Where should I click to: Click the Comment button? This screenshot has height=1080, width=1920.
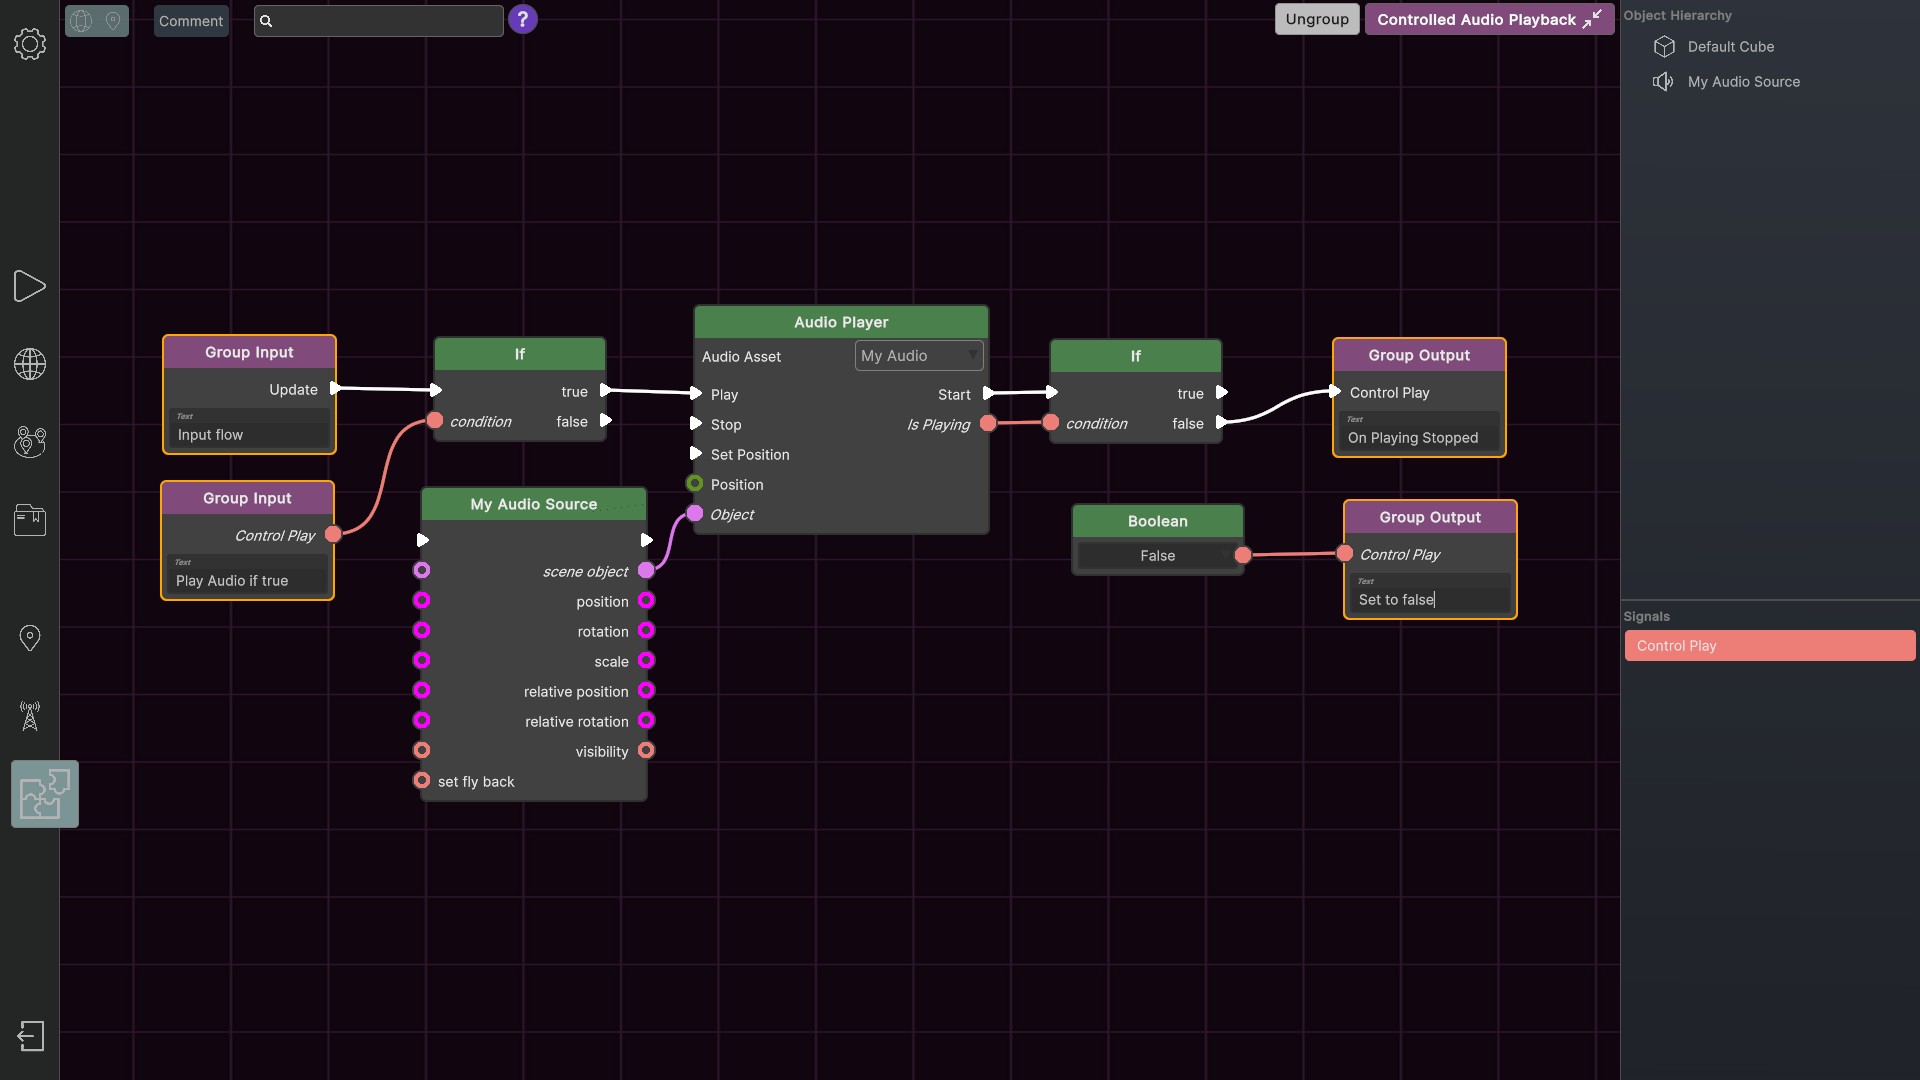[190, 21]
